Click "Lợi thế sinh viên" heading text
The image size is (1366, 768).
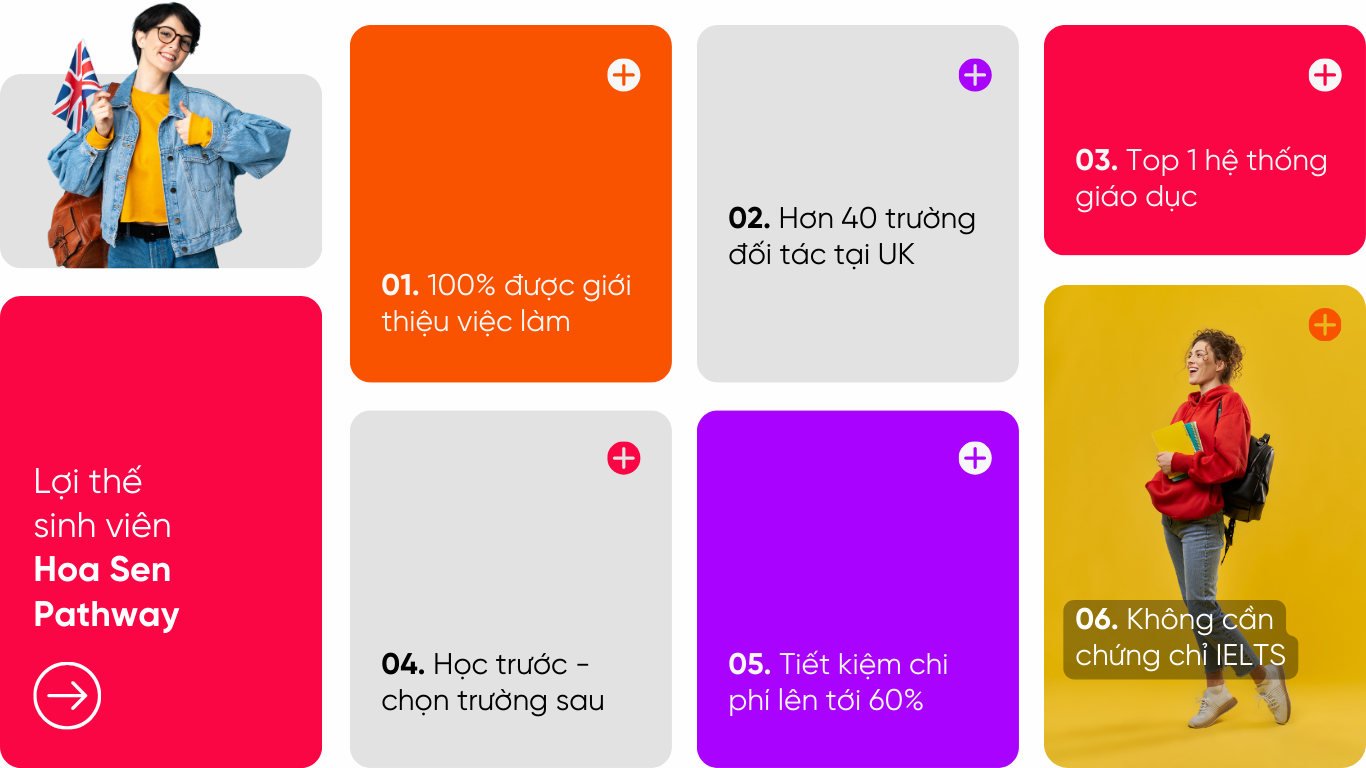(x=102, y=503)
